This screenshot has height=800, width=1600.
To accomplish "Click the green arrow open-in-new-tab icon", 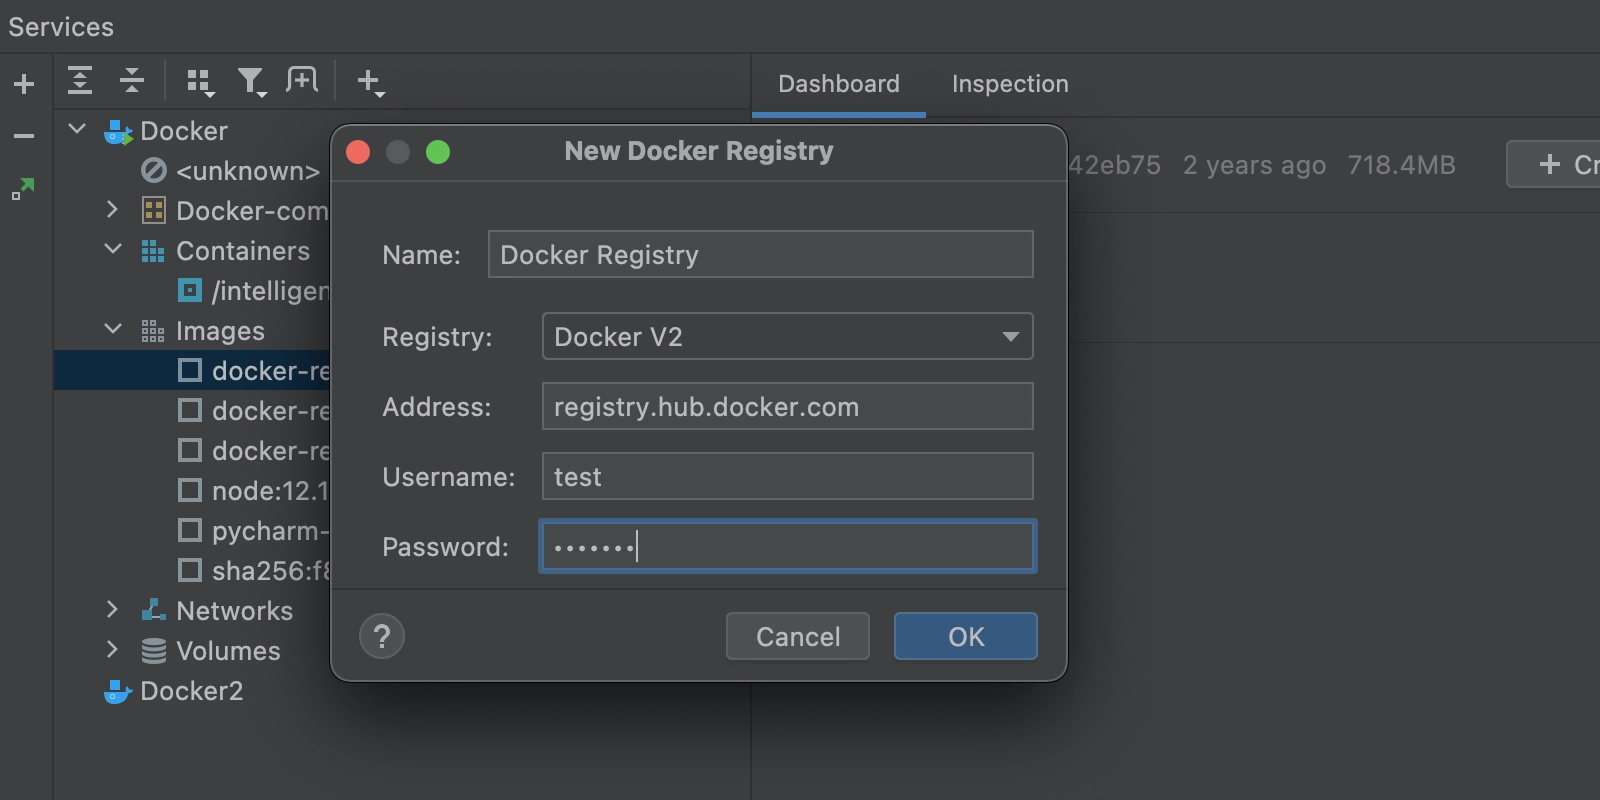I will pyautogui.click(x=23, y=189).
